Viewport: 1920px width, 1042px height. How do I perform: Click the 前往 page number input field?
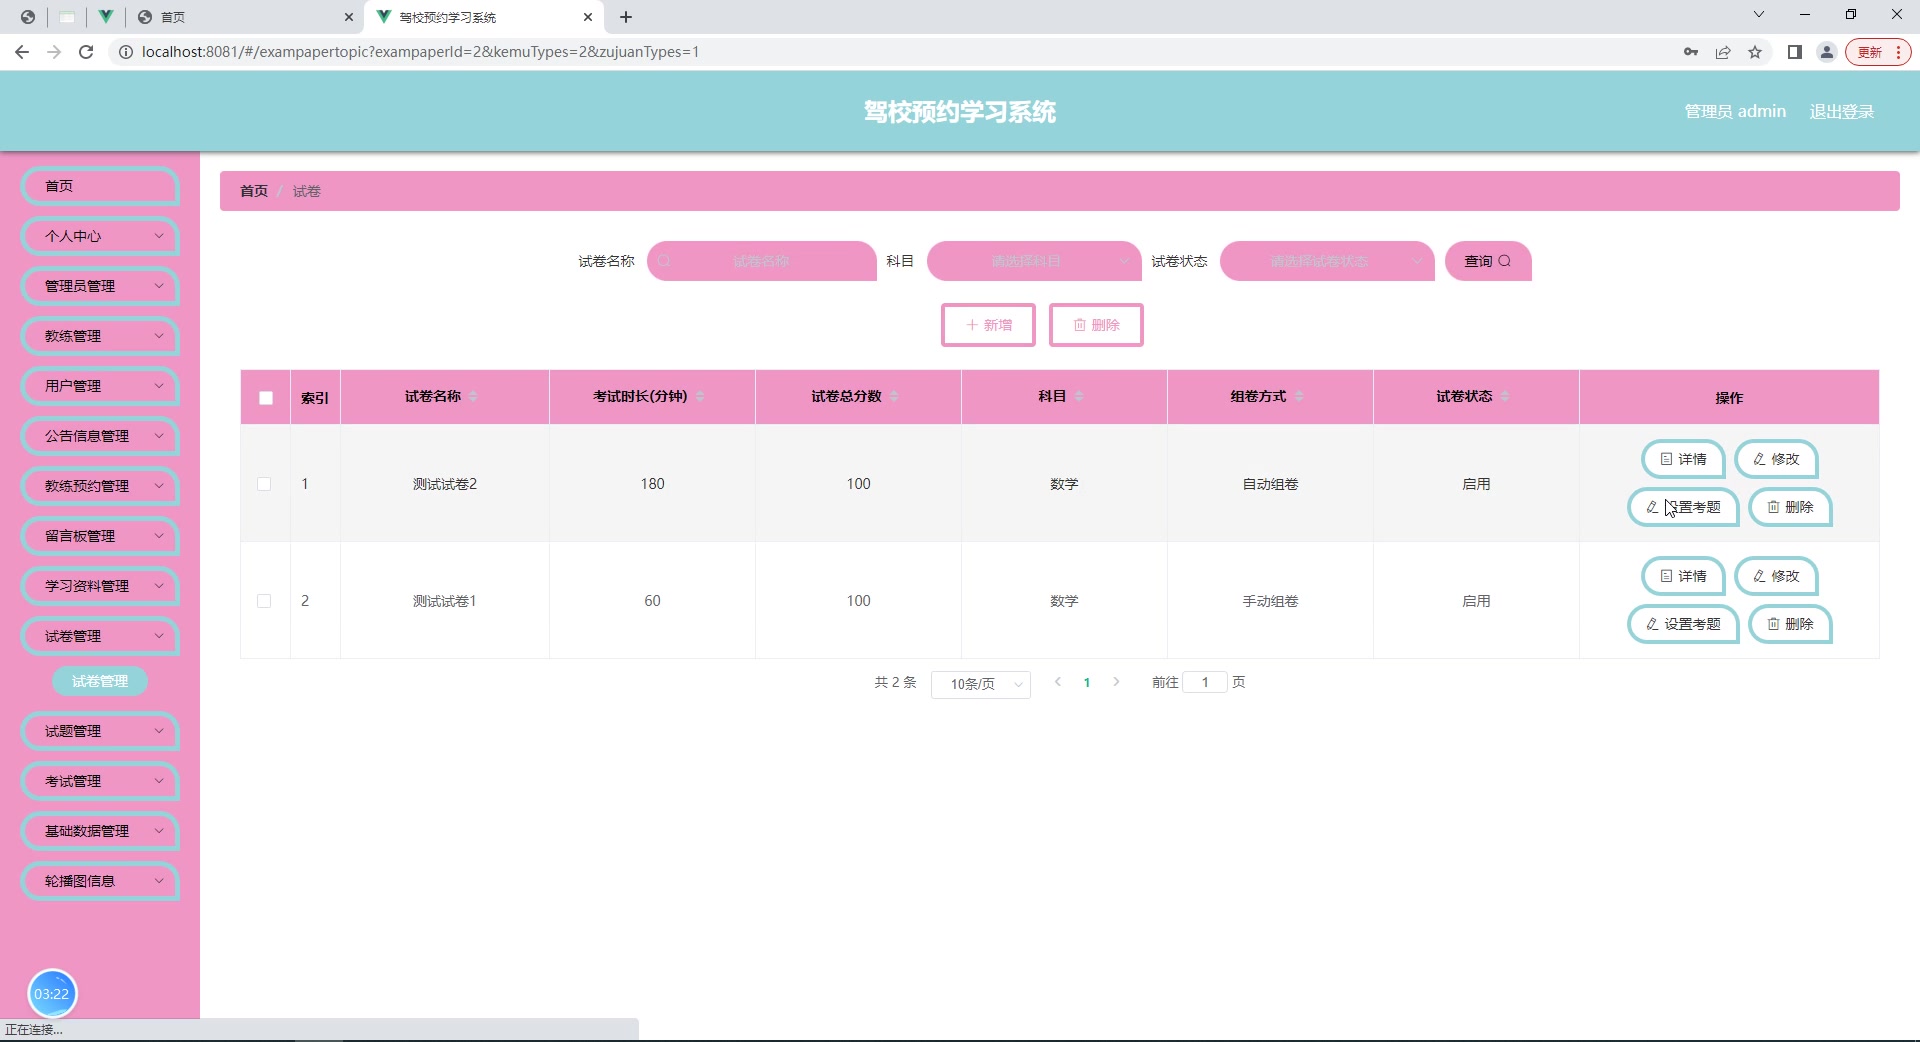point(1205,682)
